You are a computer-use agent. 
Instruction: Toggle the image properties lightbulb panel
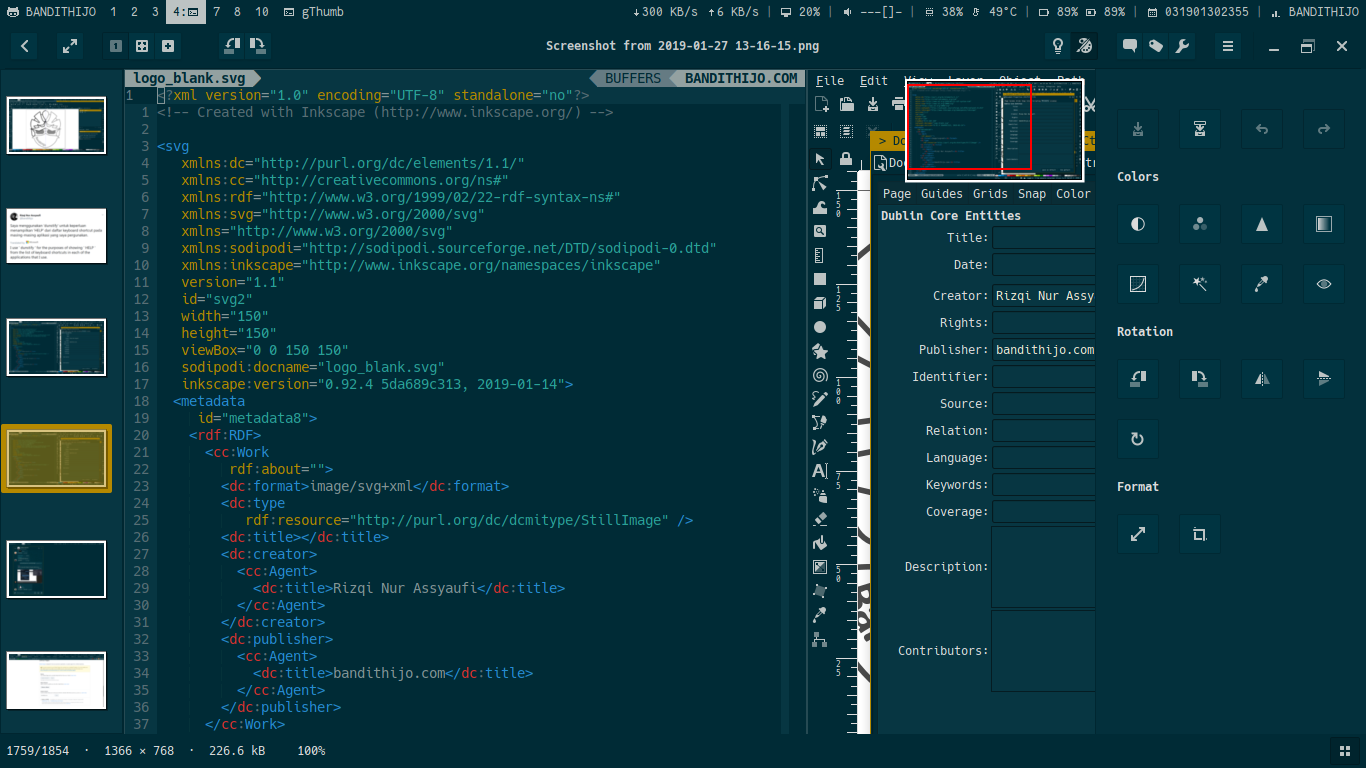coord(1057,46)
